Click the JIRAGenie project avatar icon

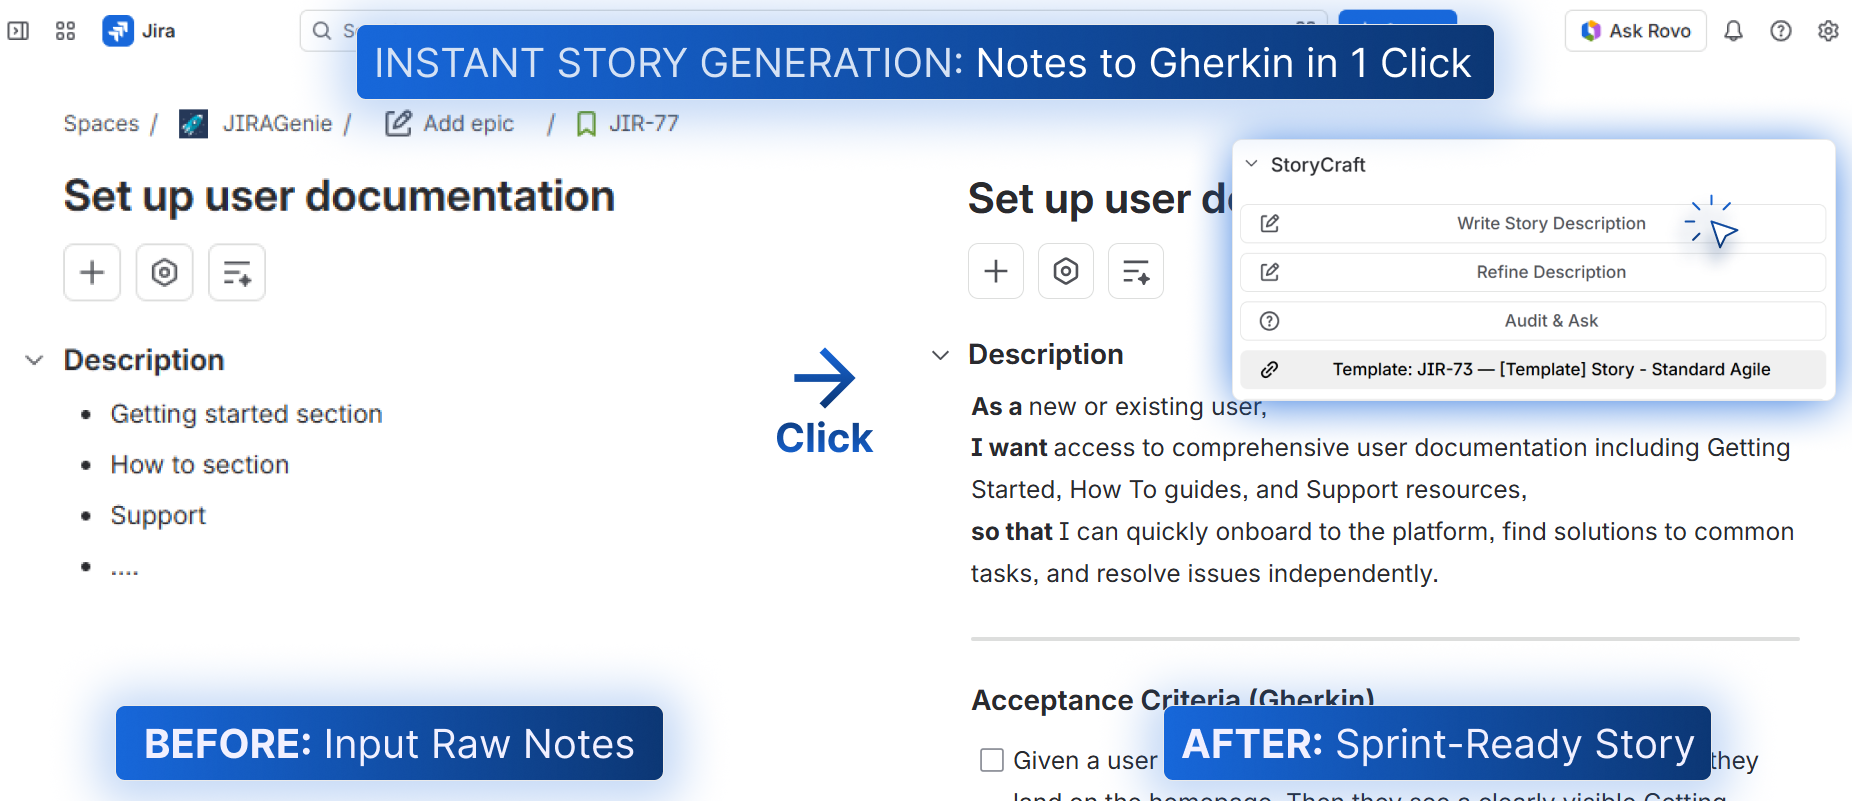[x=193, y=124]
